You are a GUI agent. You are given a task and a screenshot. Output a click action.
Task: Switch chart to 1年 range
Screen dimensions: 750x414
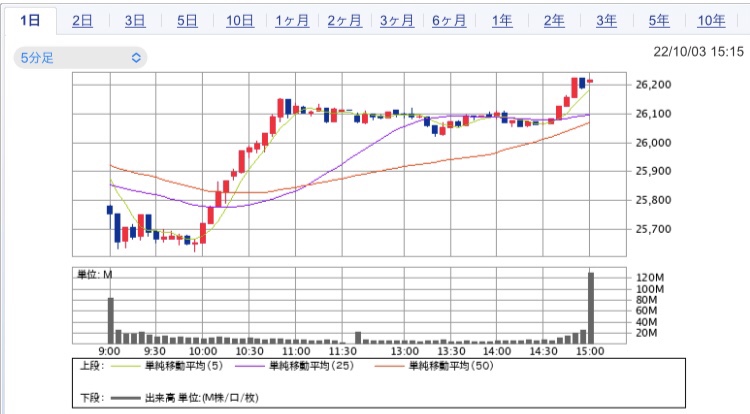point(501,21)
